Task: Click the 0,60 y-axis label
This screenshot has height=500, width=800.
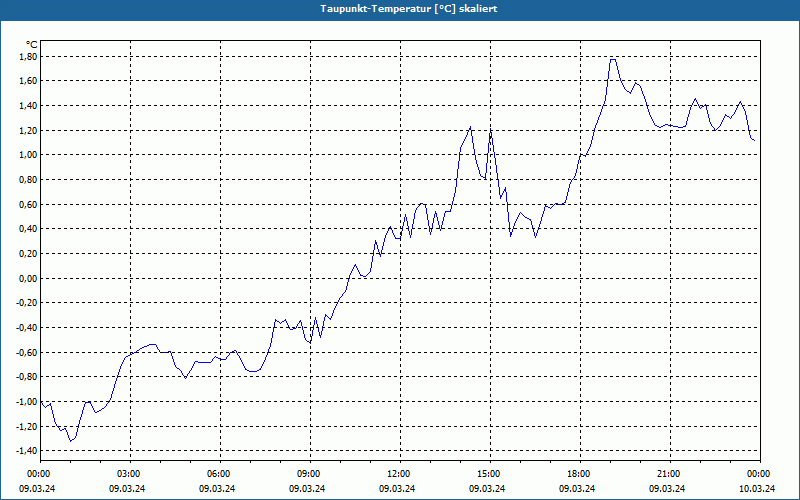Action: click(x=29, y=204)
